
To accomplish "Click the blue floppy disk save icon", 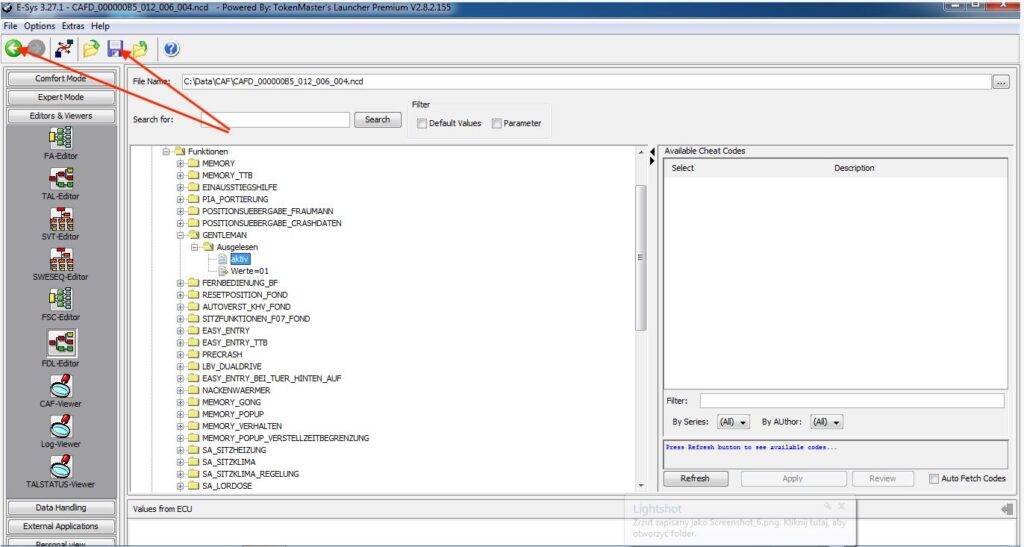I will point(116,48).
